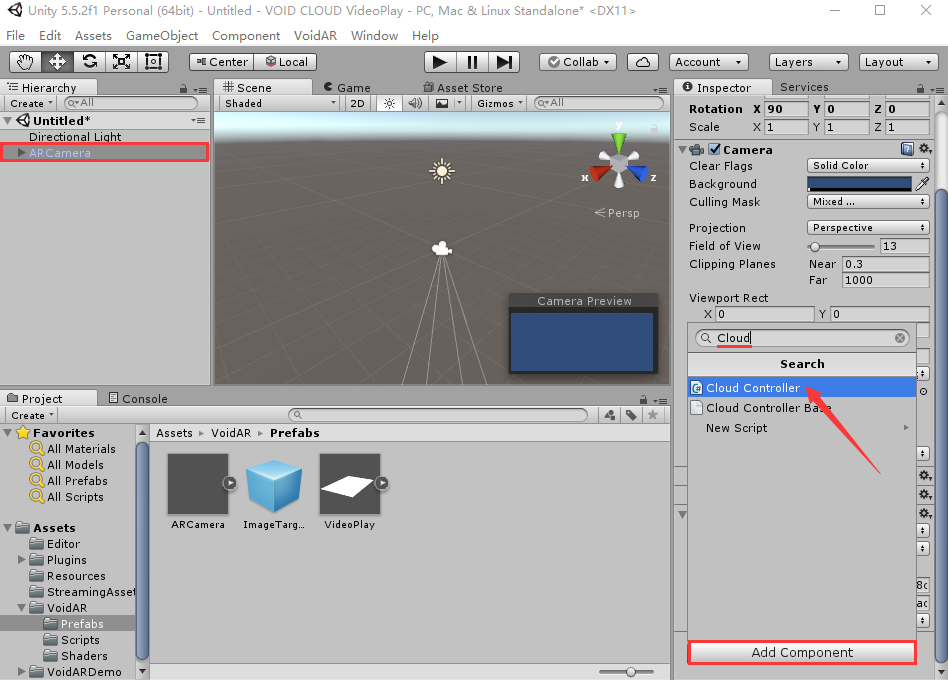Select the Hand tool
Image resolution: width=948 pixels, height=680 pixels.
(x=25, y=62)
